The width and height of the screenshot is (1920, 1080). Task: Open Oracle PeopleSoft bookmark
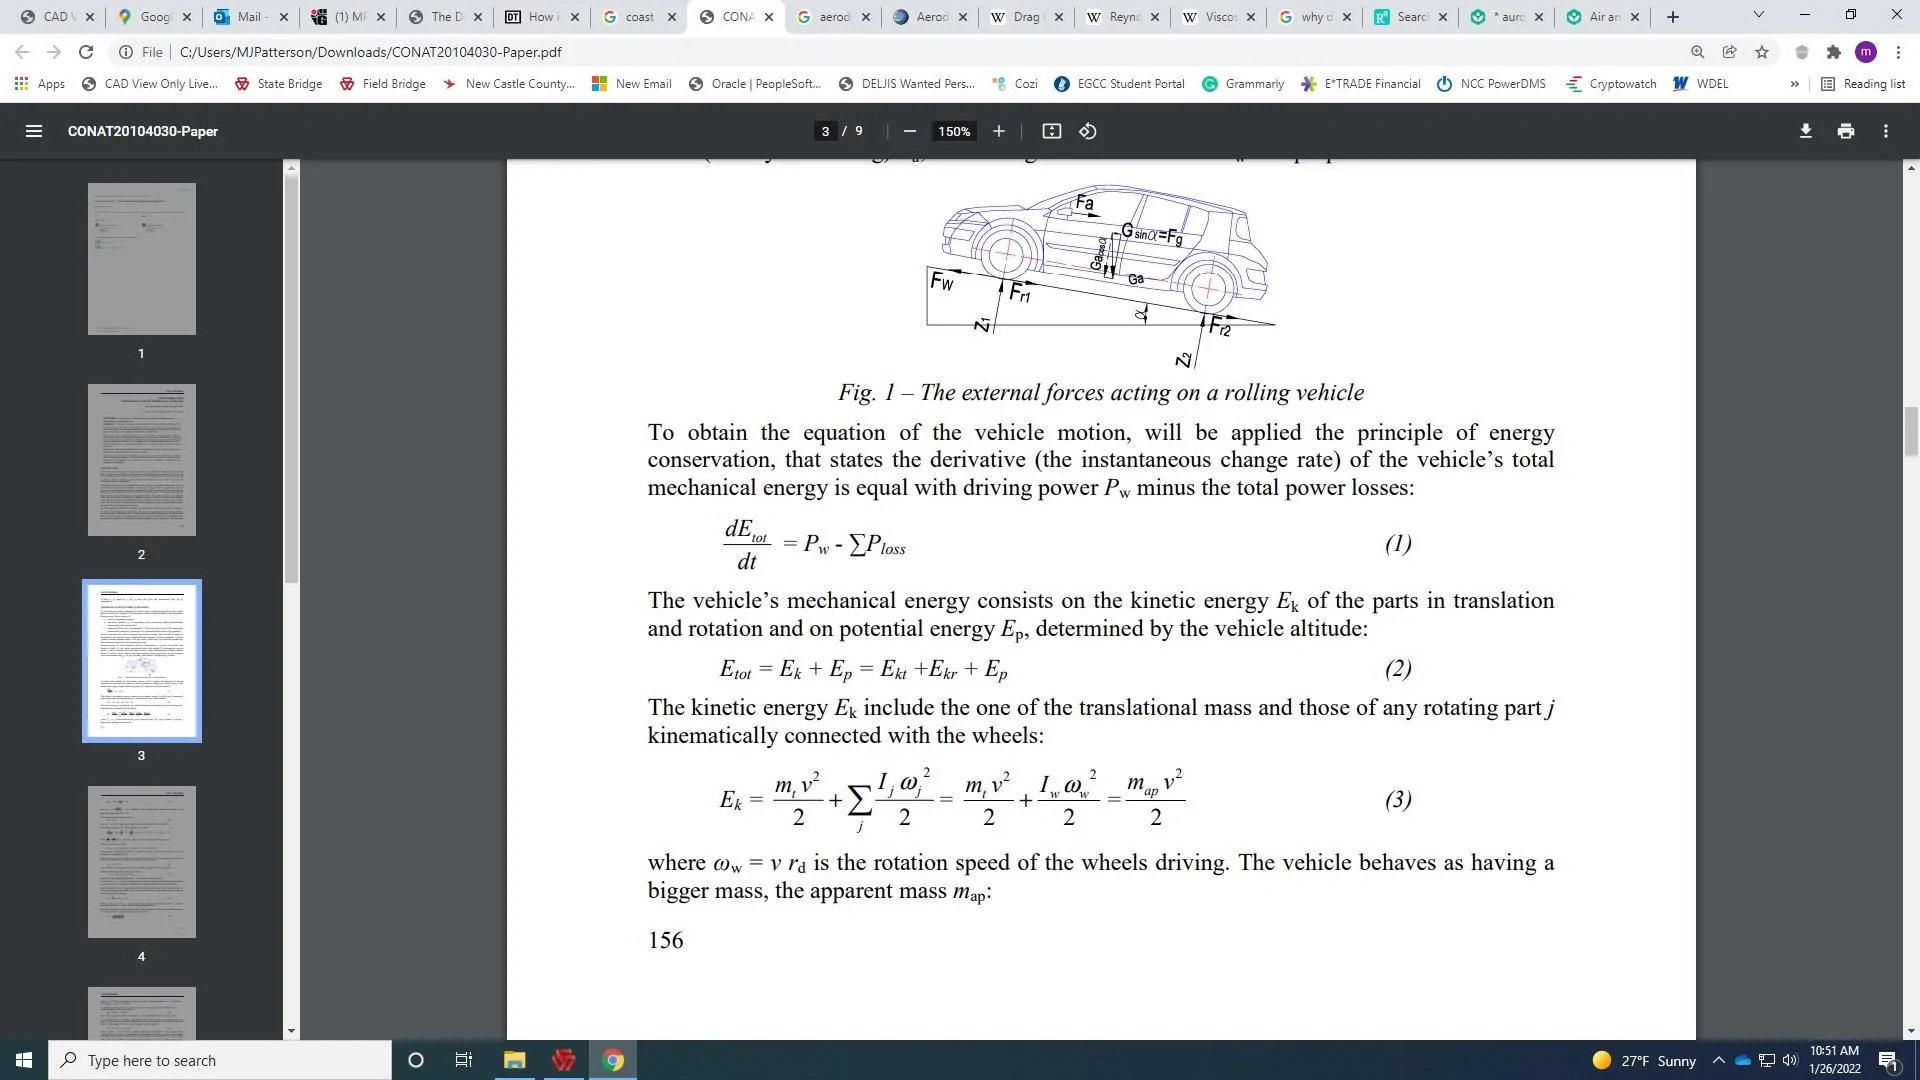coord(755,84)
